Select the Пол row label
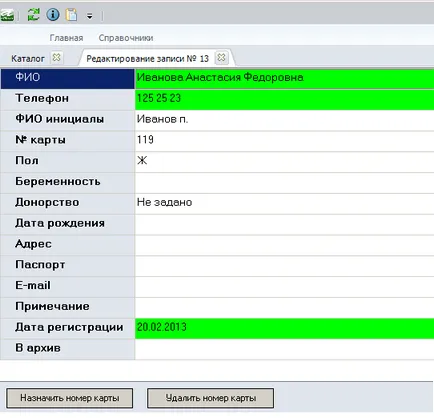Viewport: 434px width, 418px height. (x=67, y=162)
